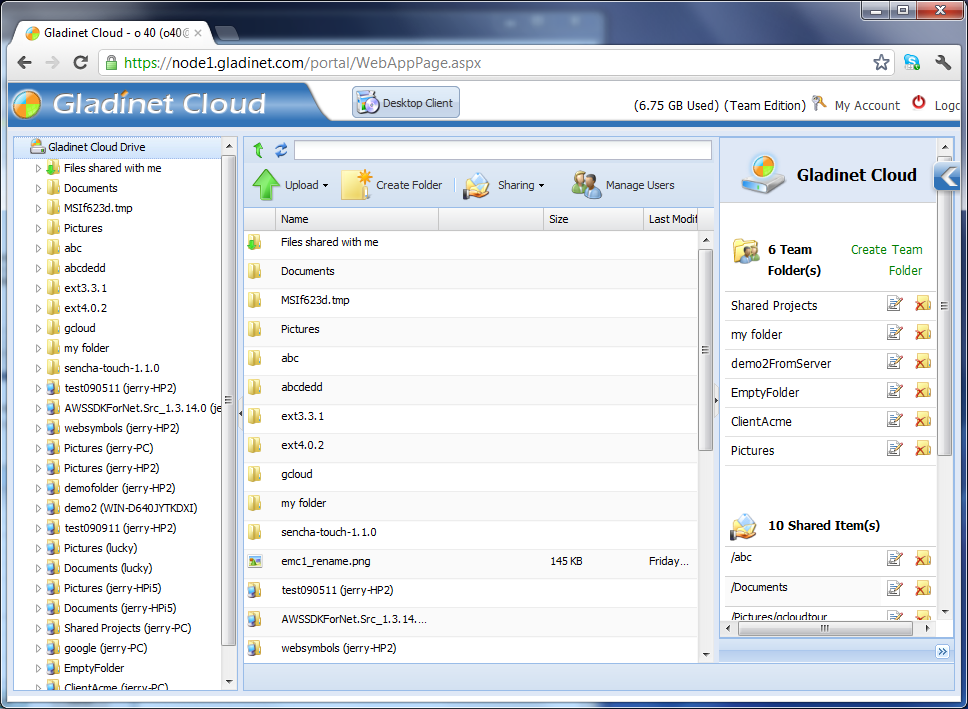The image size is (968, 709).
Task: Click the new tab button in Chrome
Action: tap(227, 33)
